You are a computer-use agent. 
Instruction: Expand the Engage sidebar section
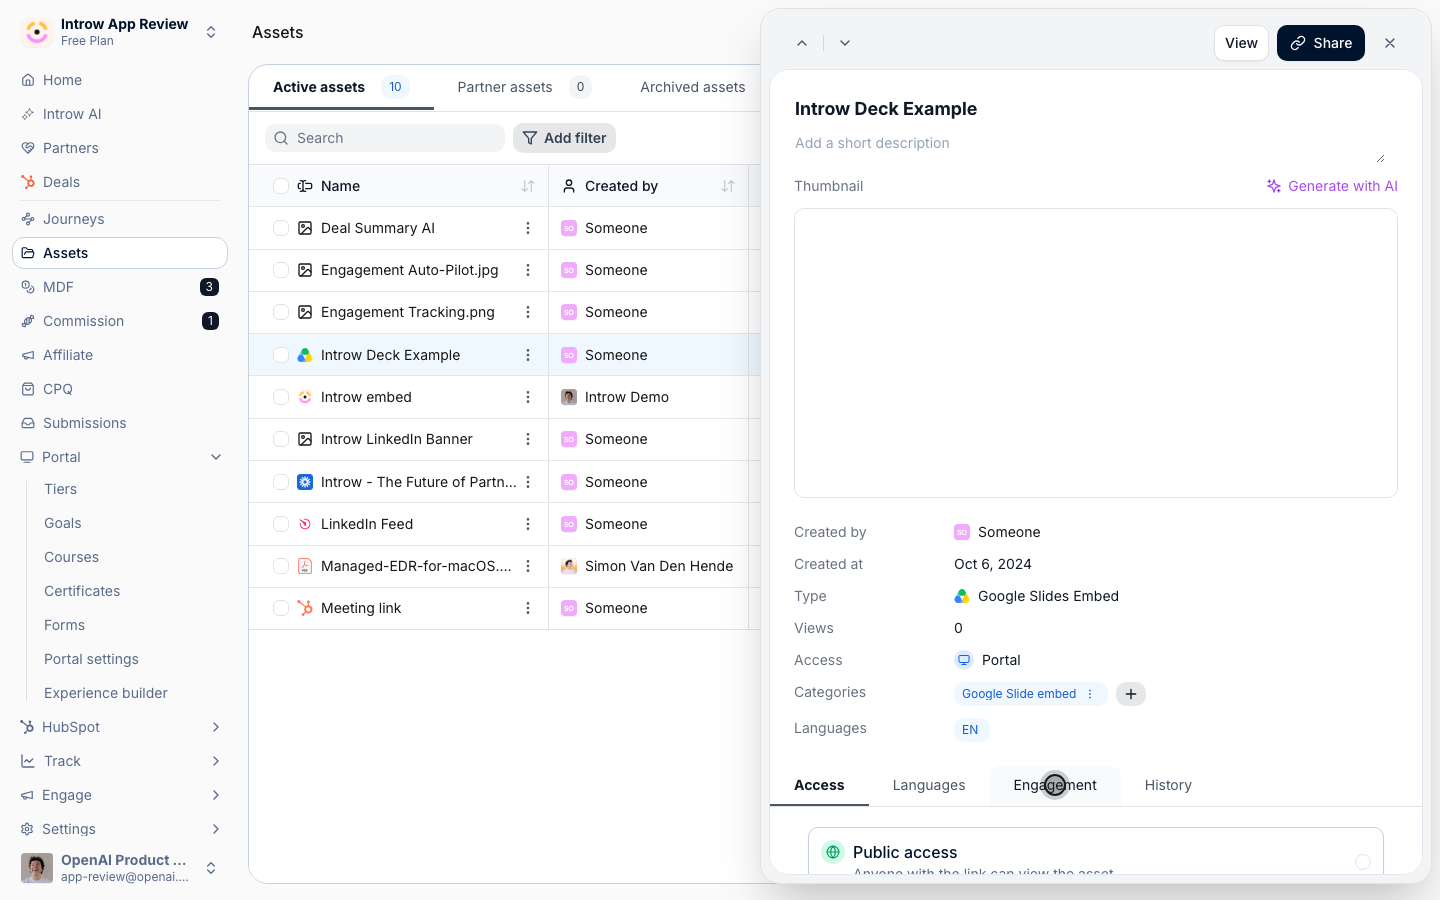pos(216,795)
